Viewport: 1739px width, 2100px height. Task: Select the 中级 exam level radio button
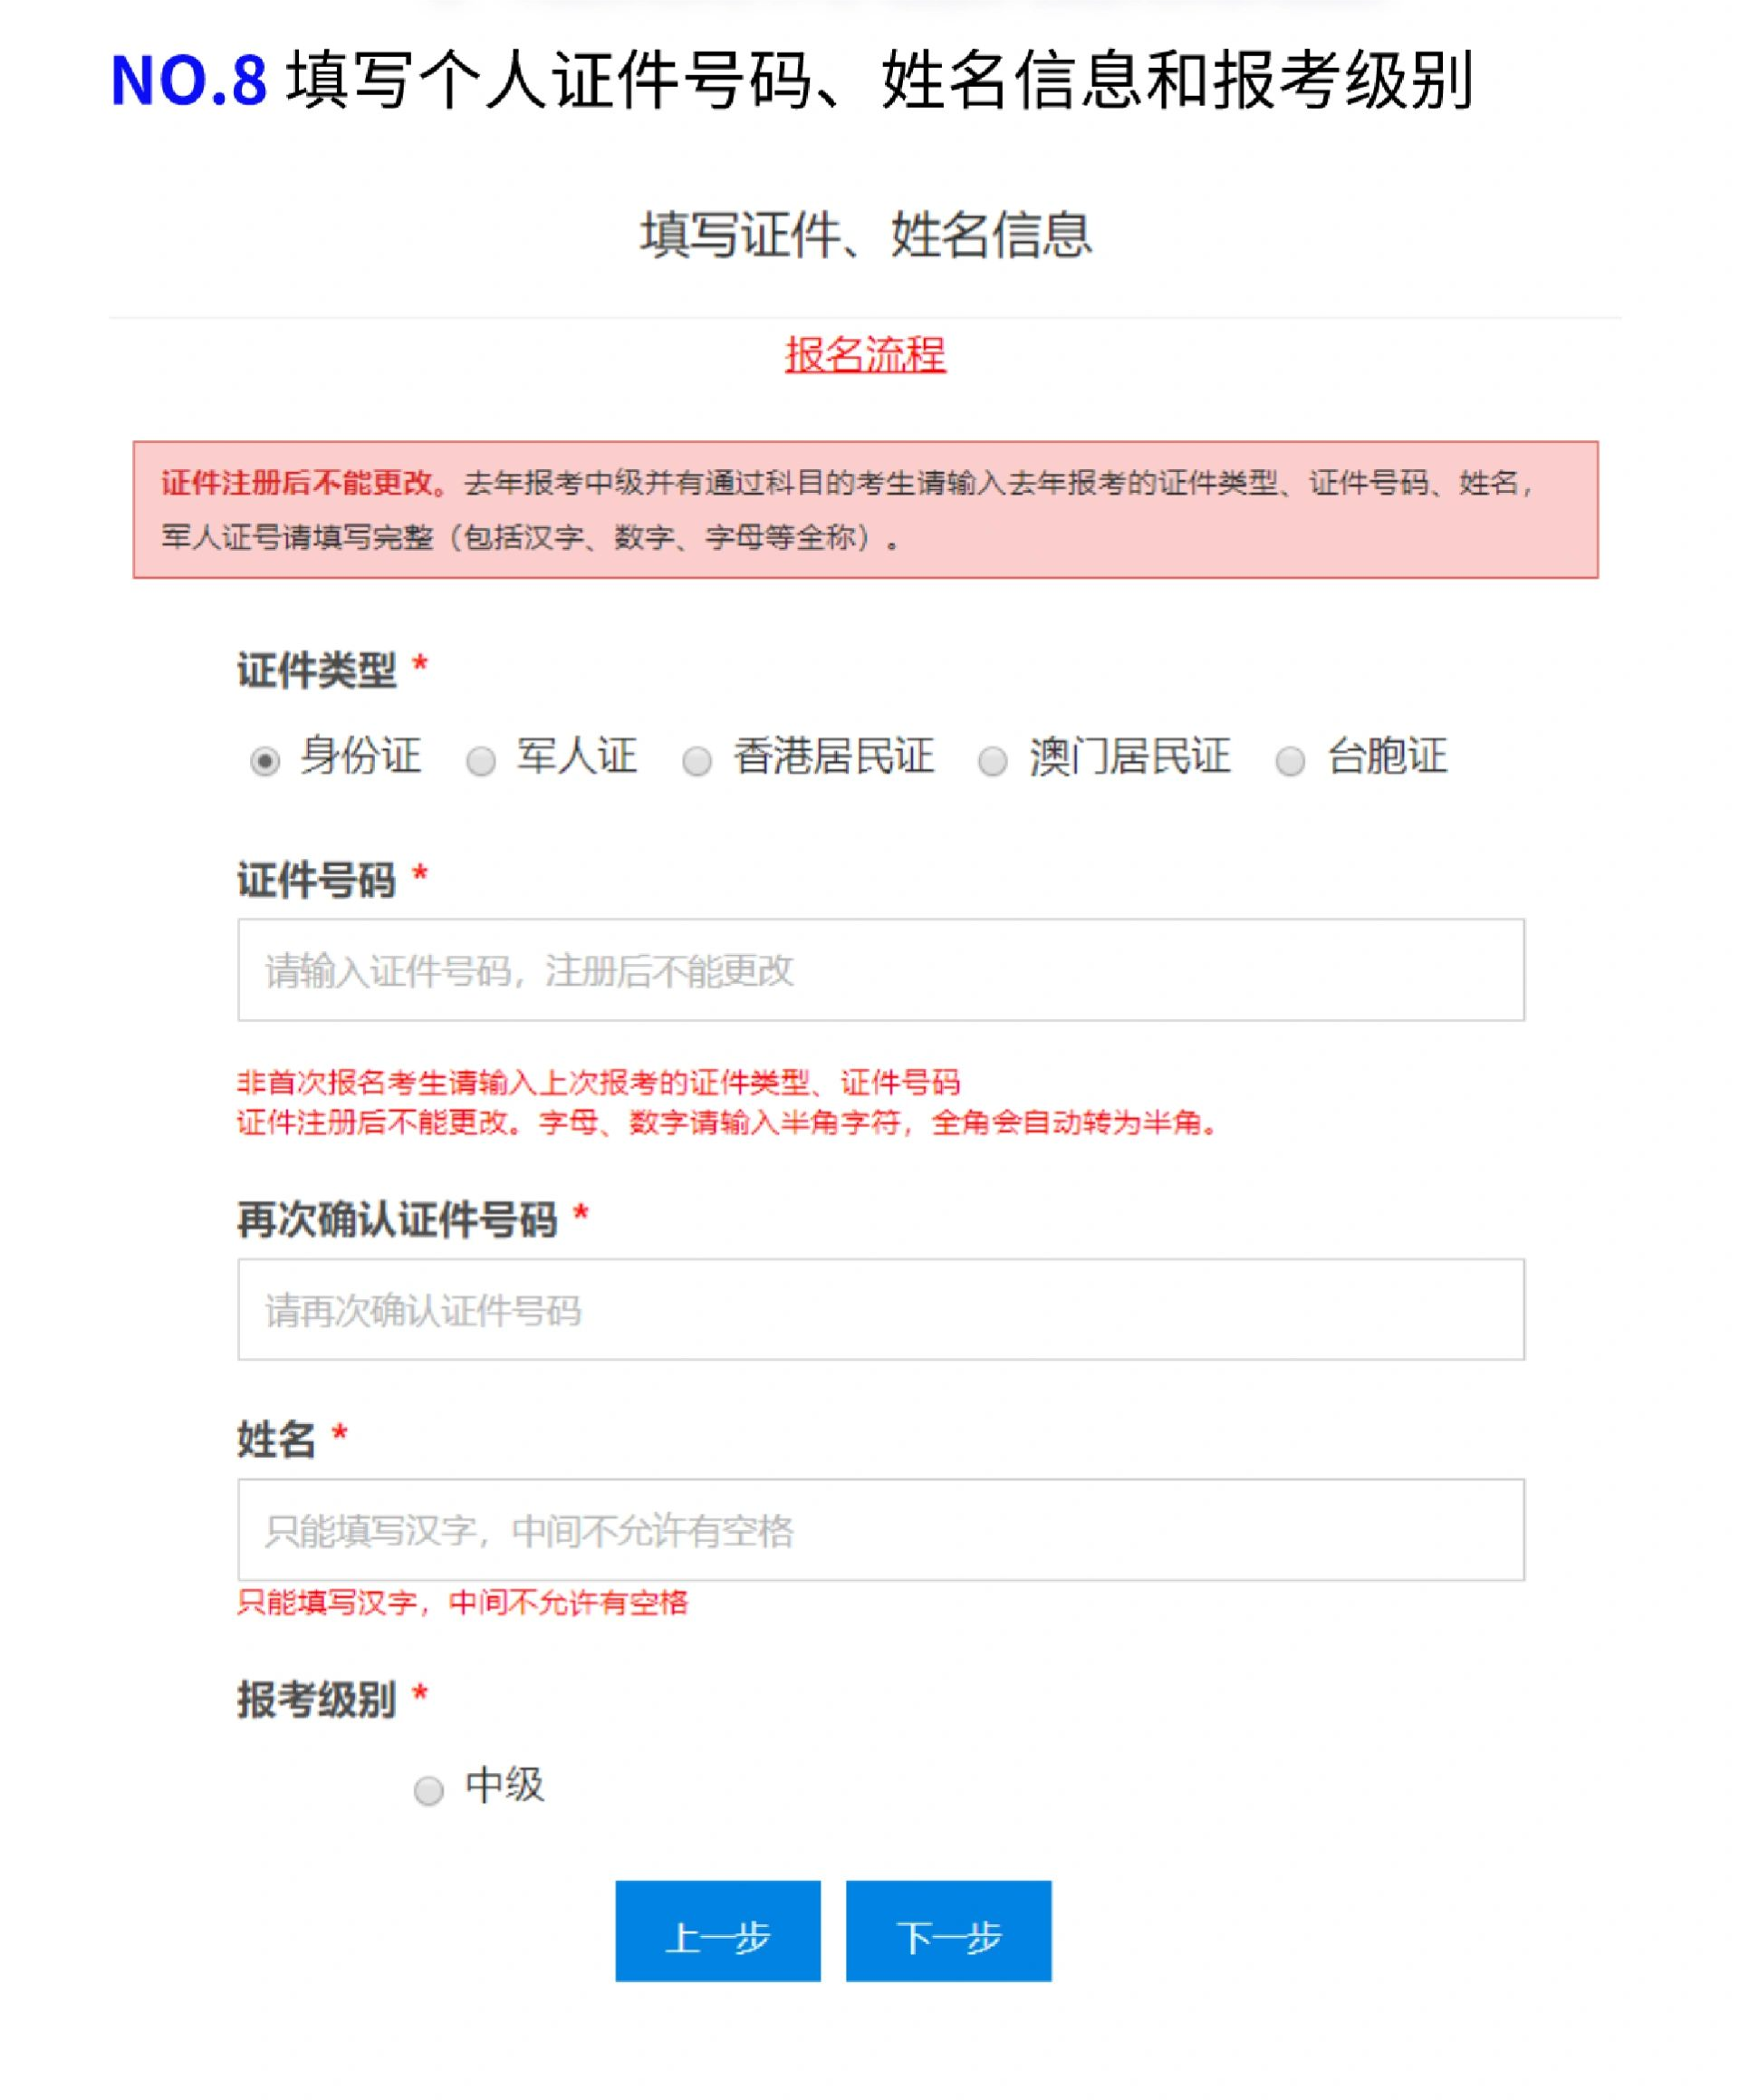429,1790
